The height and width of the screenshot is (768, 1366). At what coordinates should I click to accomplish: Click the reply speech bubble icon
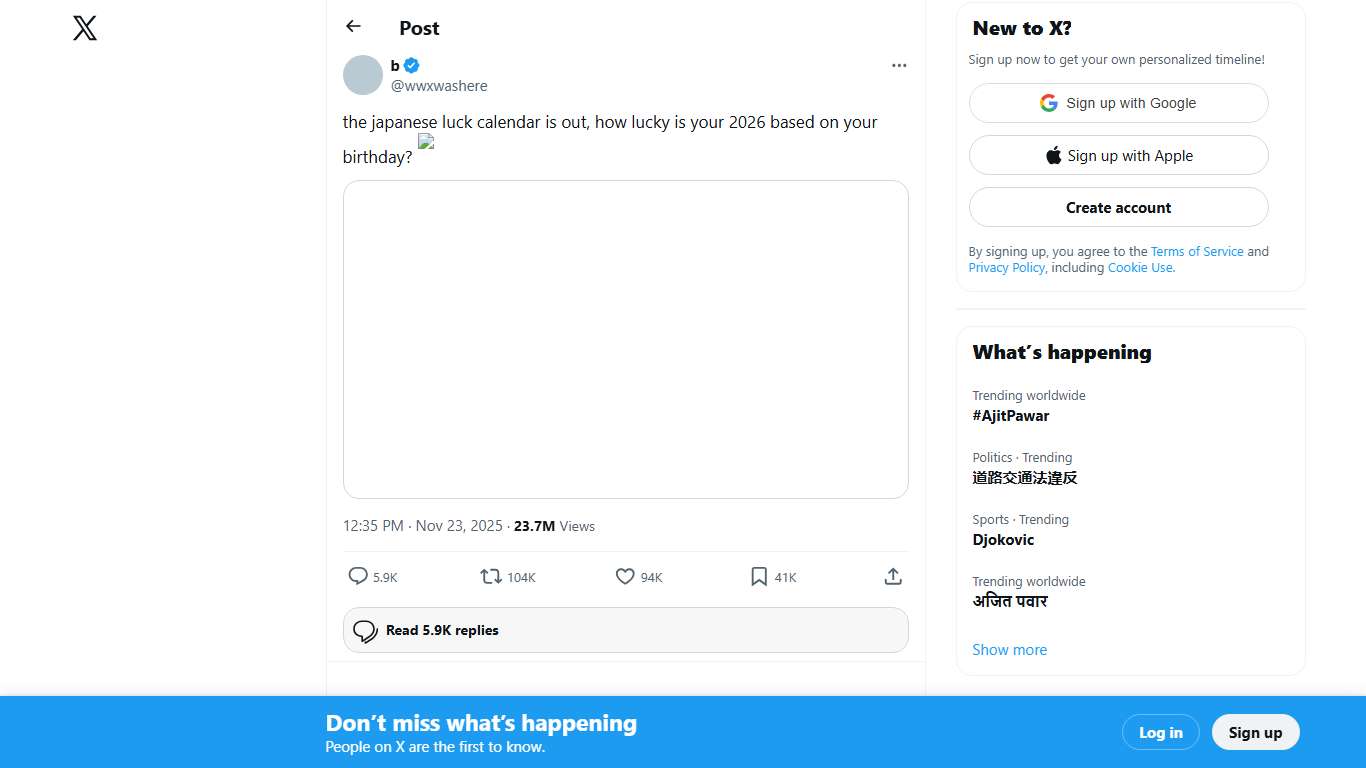point(358,577)
